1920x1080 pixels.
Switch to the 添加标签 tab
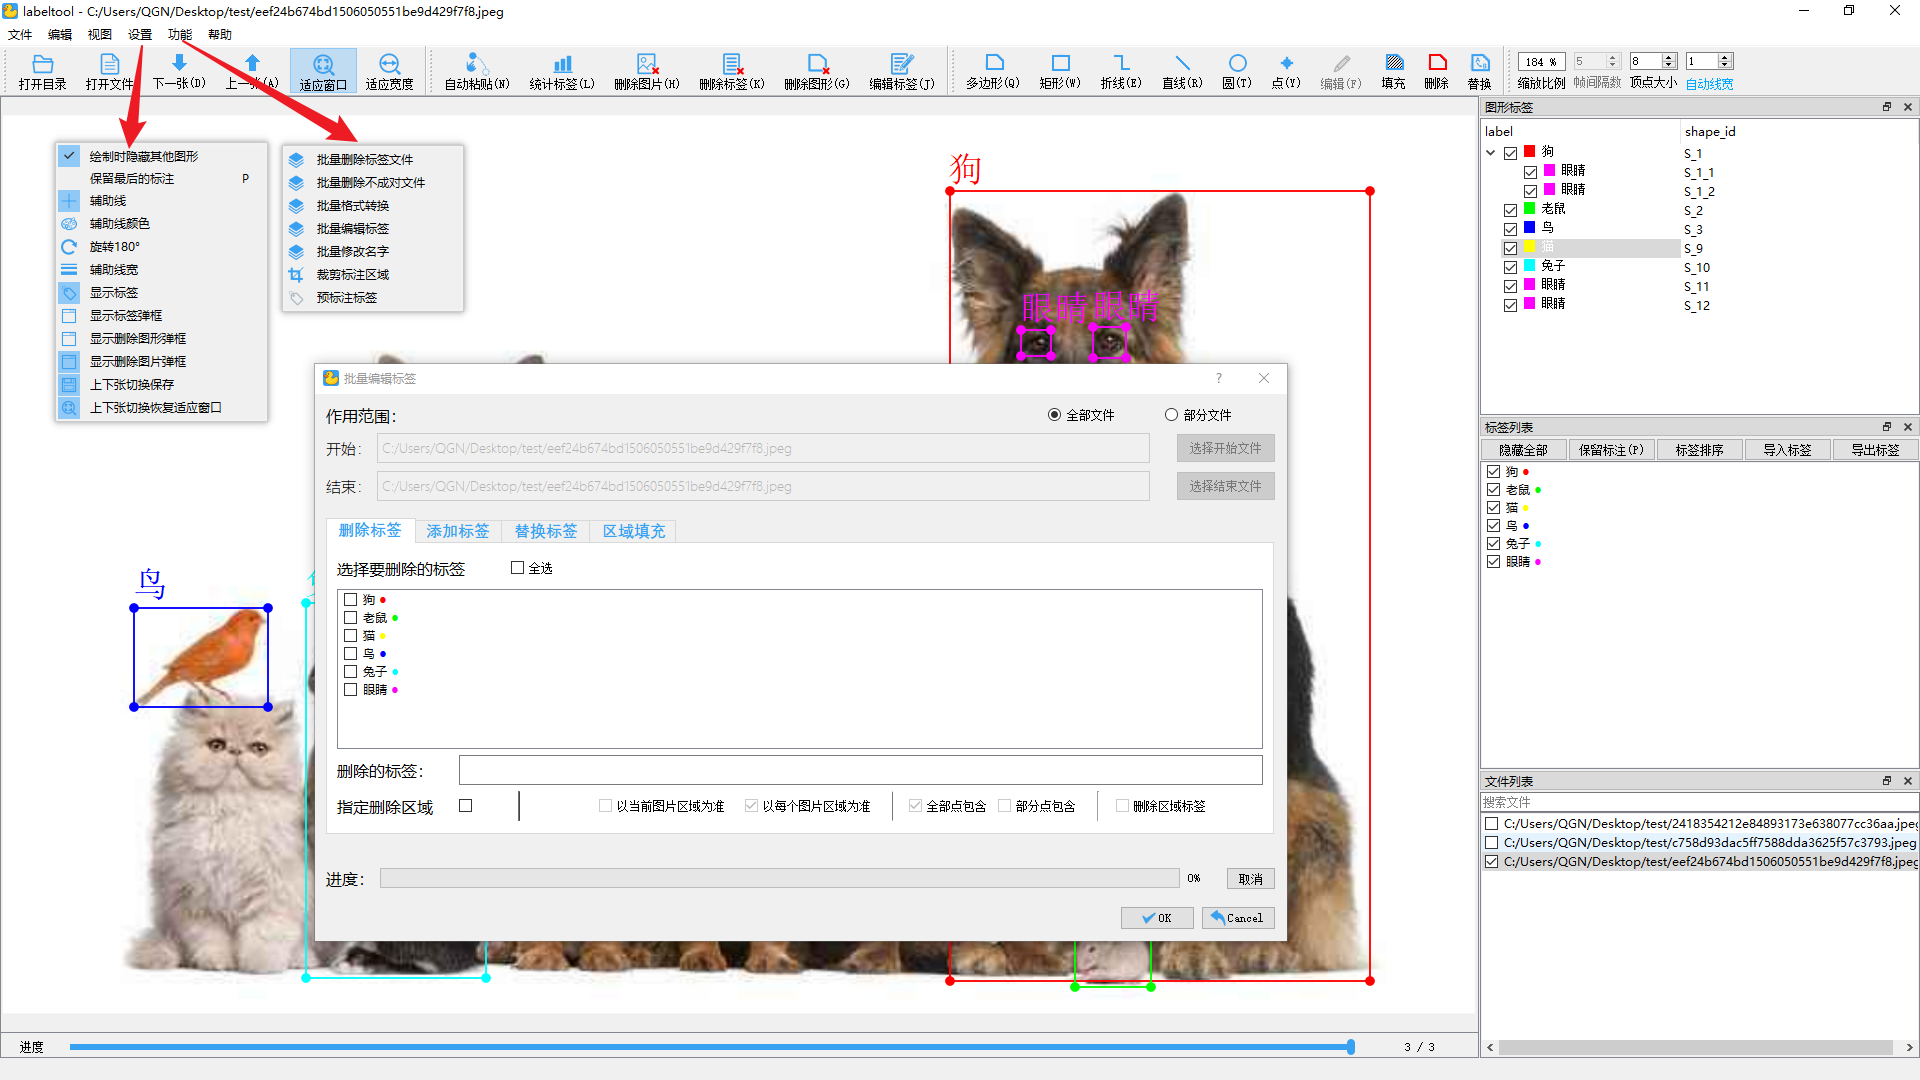(458, 531)
